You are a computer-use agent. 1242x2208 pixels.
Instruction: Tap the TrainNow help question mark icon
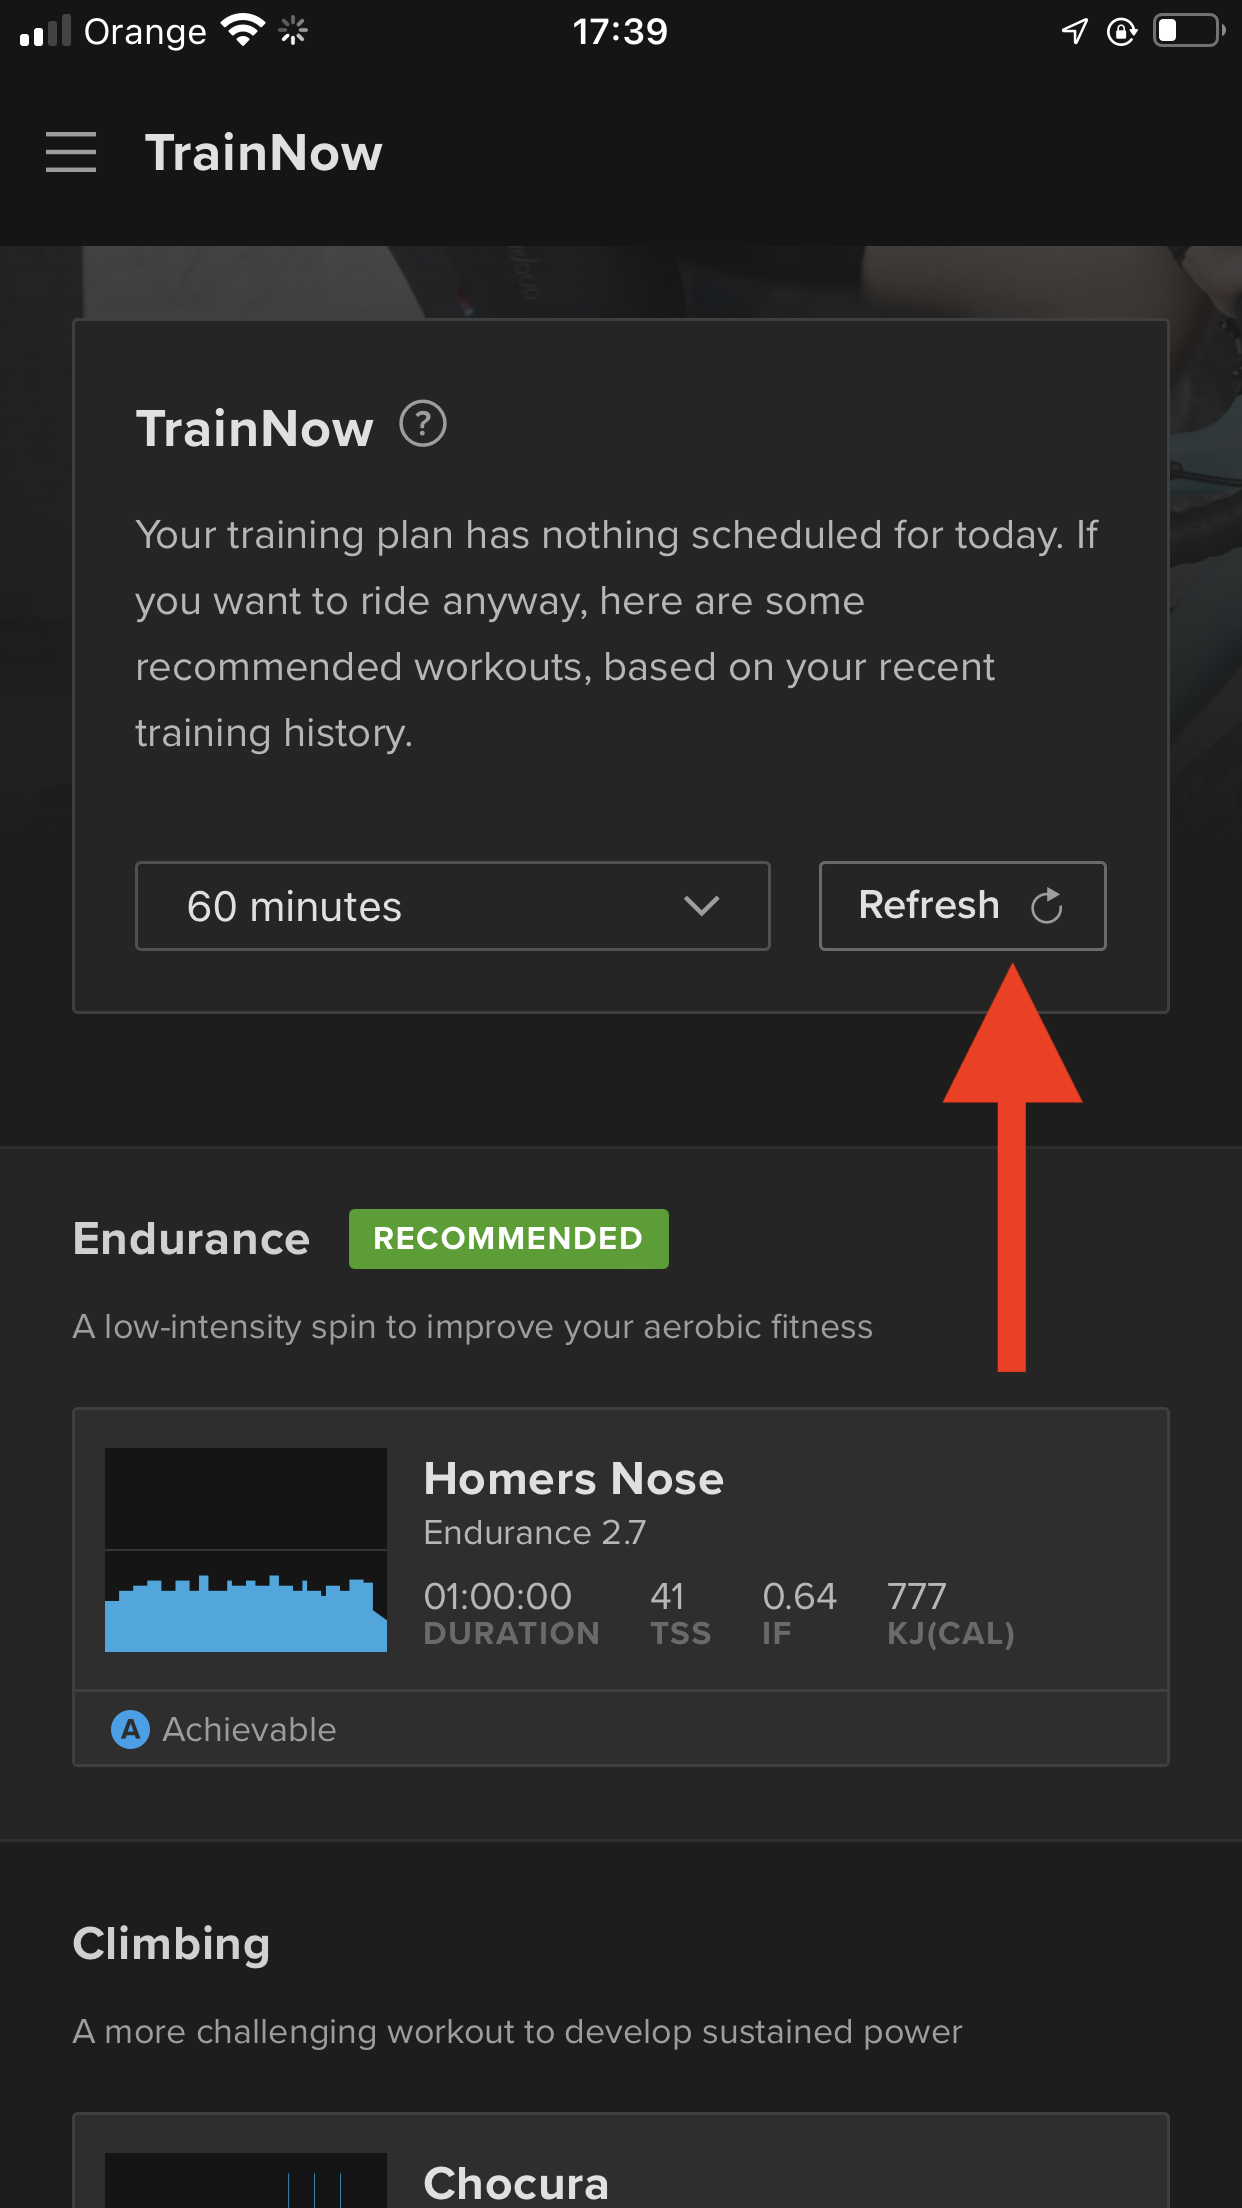(423, 424)
